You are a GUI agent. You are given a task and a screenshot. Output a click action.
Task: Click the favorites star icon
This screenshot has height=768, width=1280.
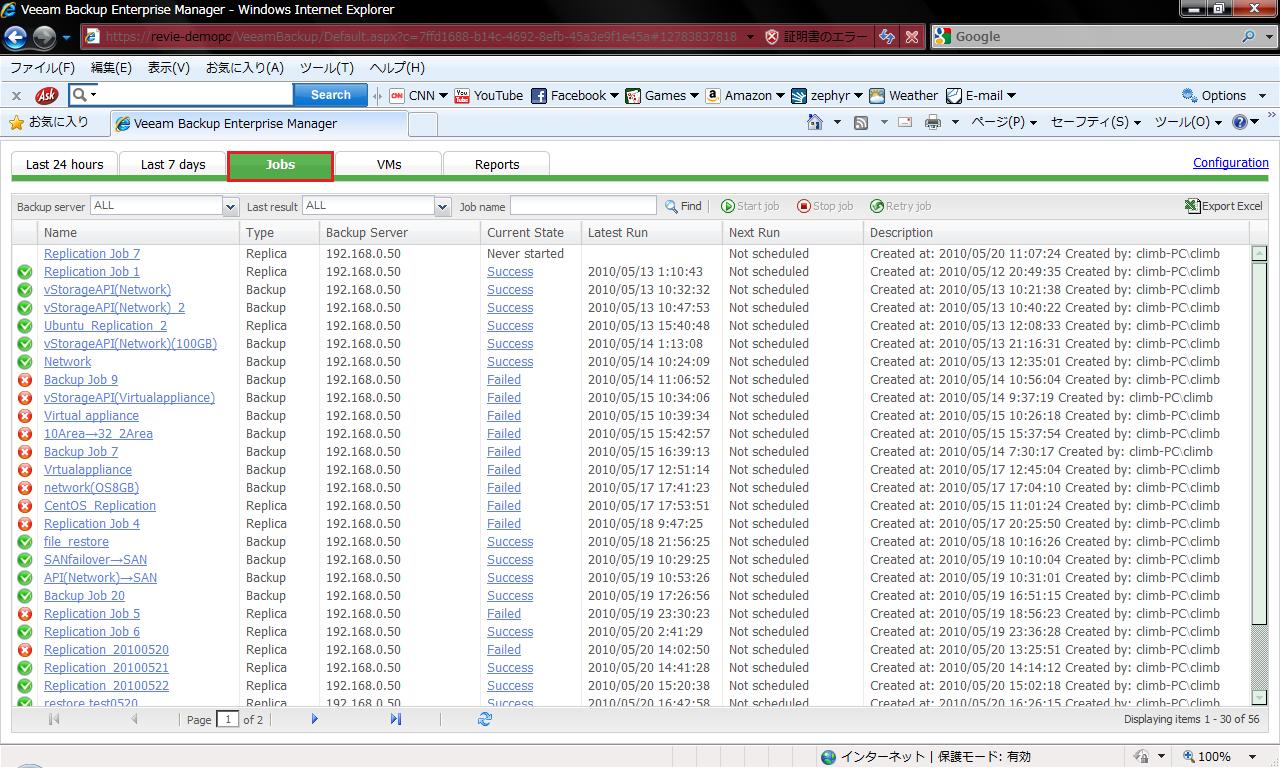coord(16,122)
